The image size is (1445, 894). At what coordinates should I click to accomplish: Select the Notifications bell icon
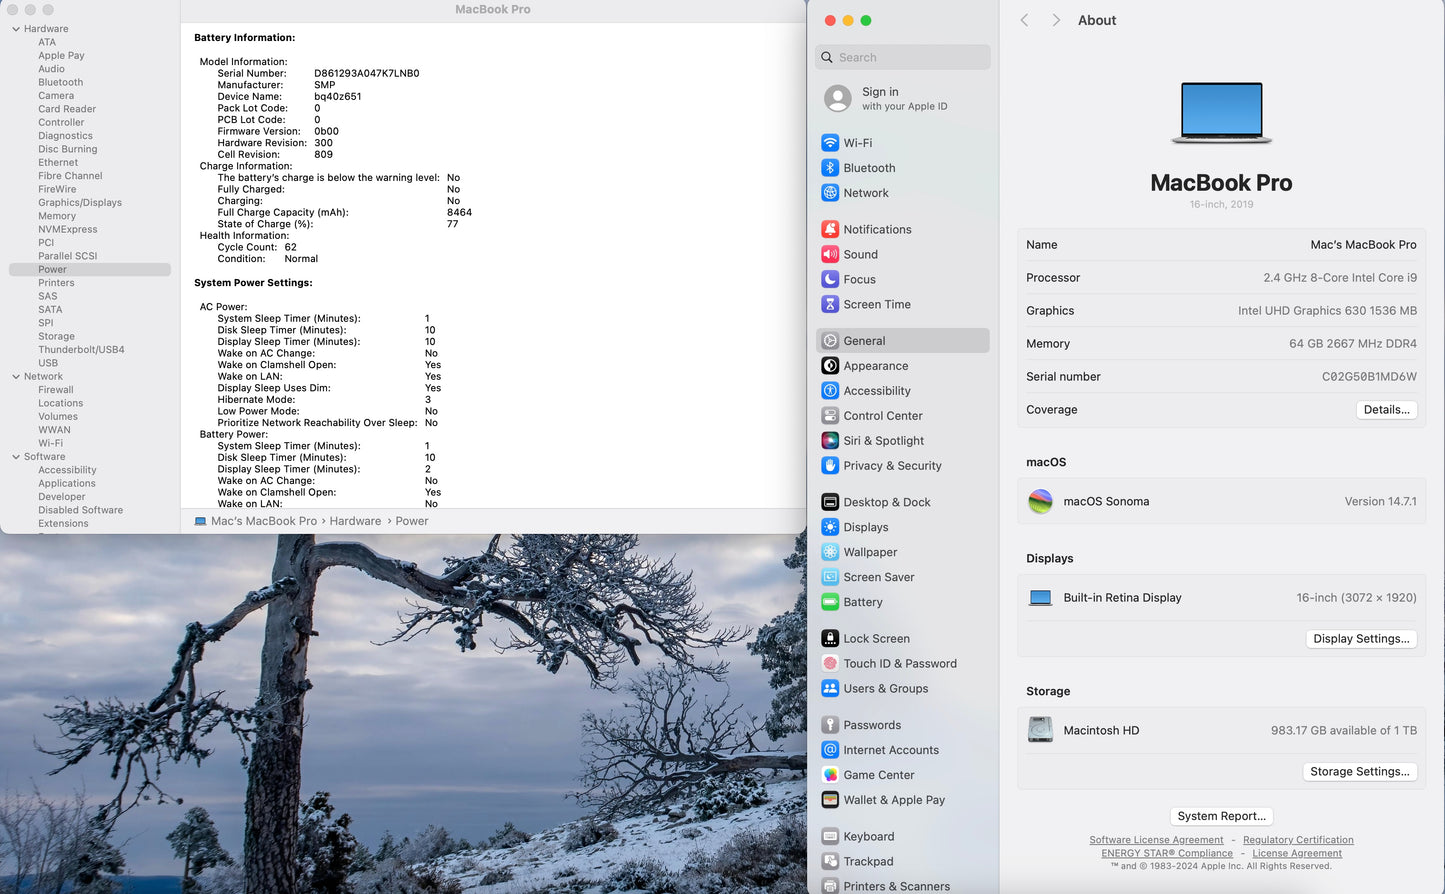830,229
